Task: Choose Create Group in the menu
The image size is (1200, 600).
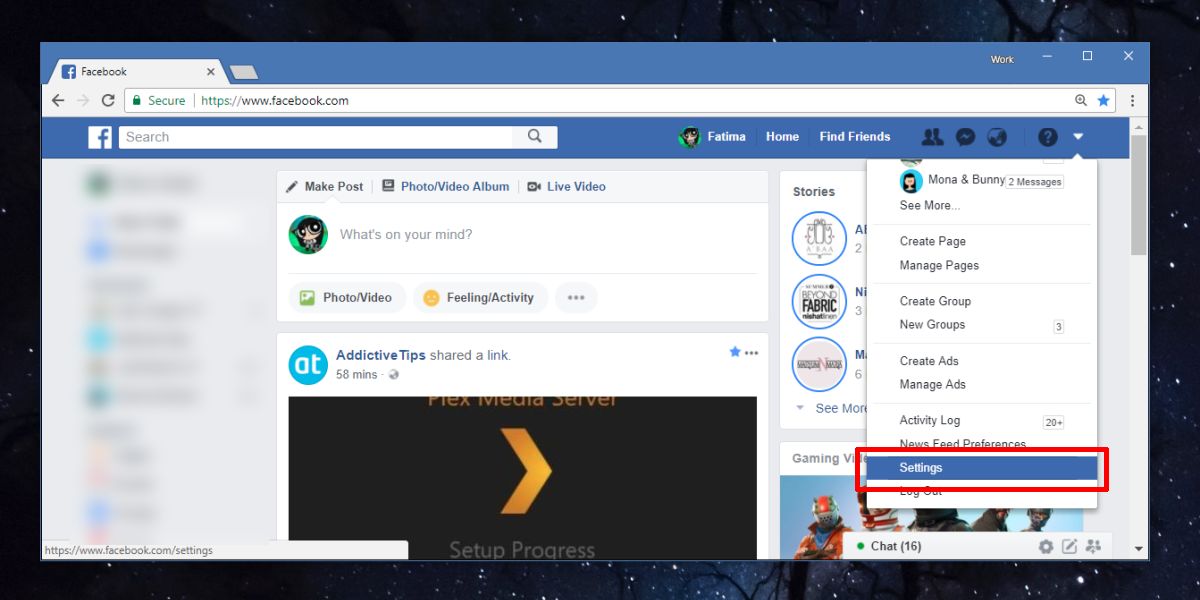Action: (935, 301)
